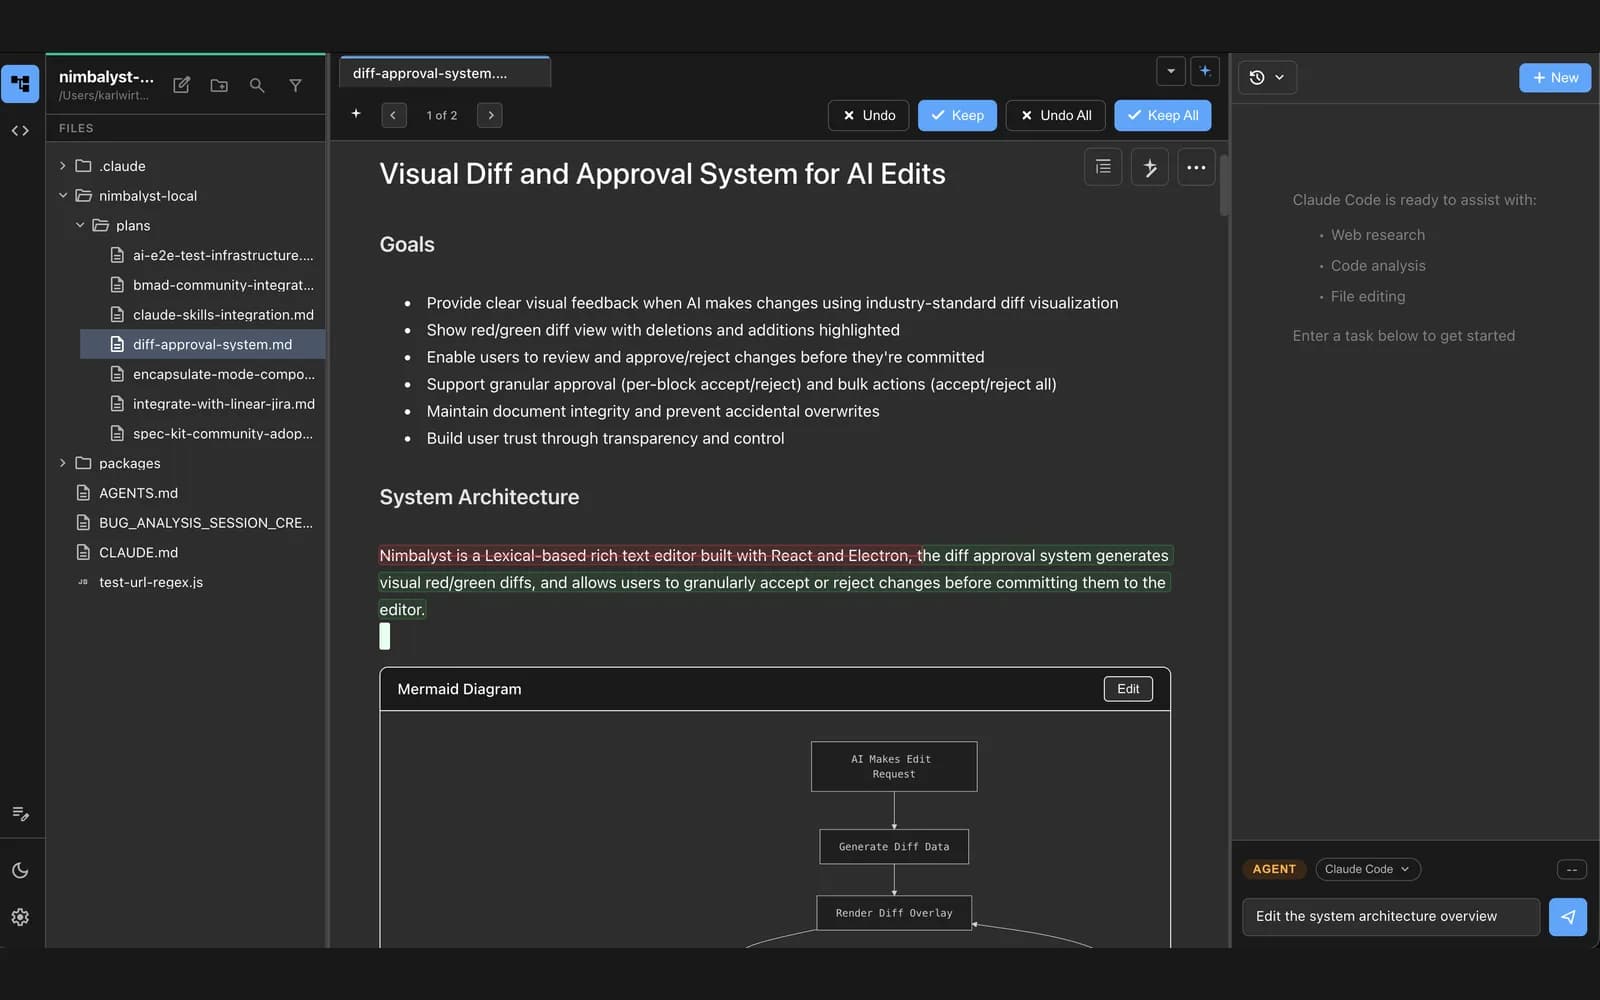Toggle dark mode moon icon
1600x1000 pixels.
(20, 870)
